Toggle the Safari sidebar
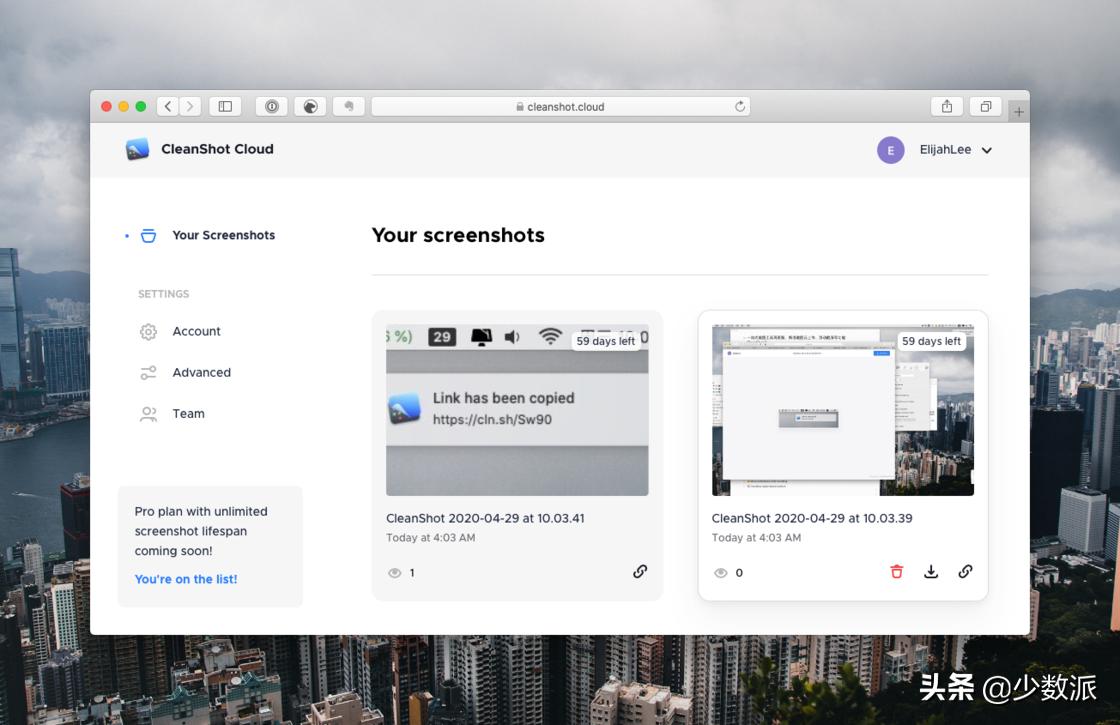 coord(225,107)
